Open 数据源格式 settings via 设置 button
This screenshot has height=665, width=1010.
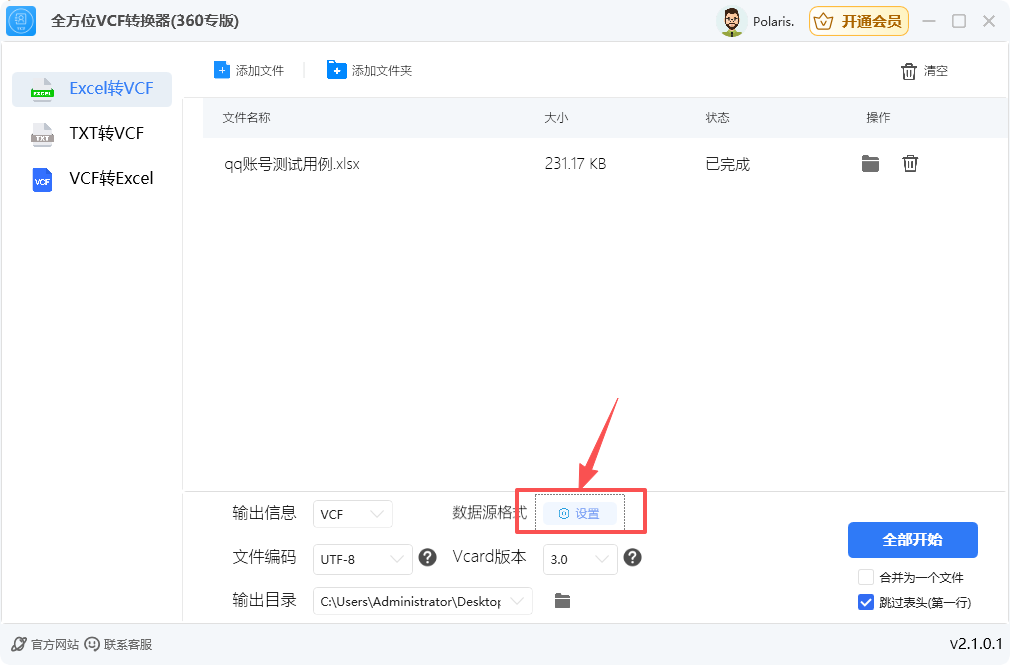[x=582, y=513]
